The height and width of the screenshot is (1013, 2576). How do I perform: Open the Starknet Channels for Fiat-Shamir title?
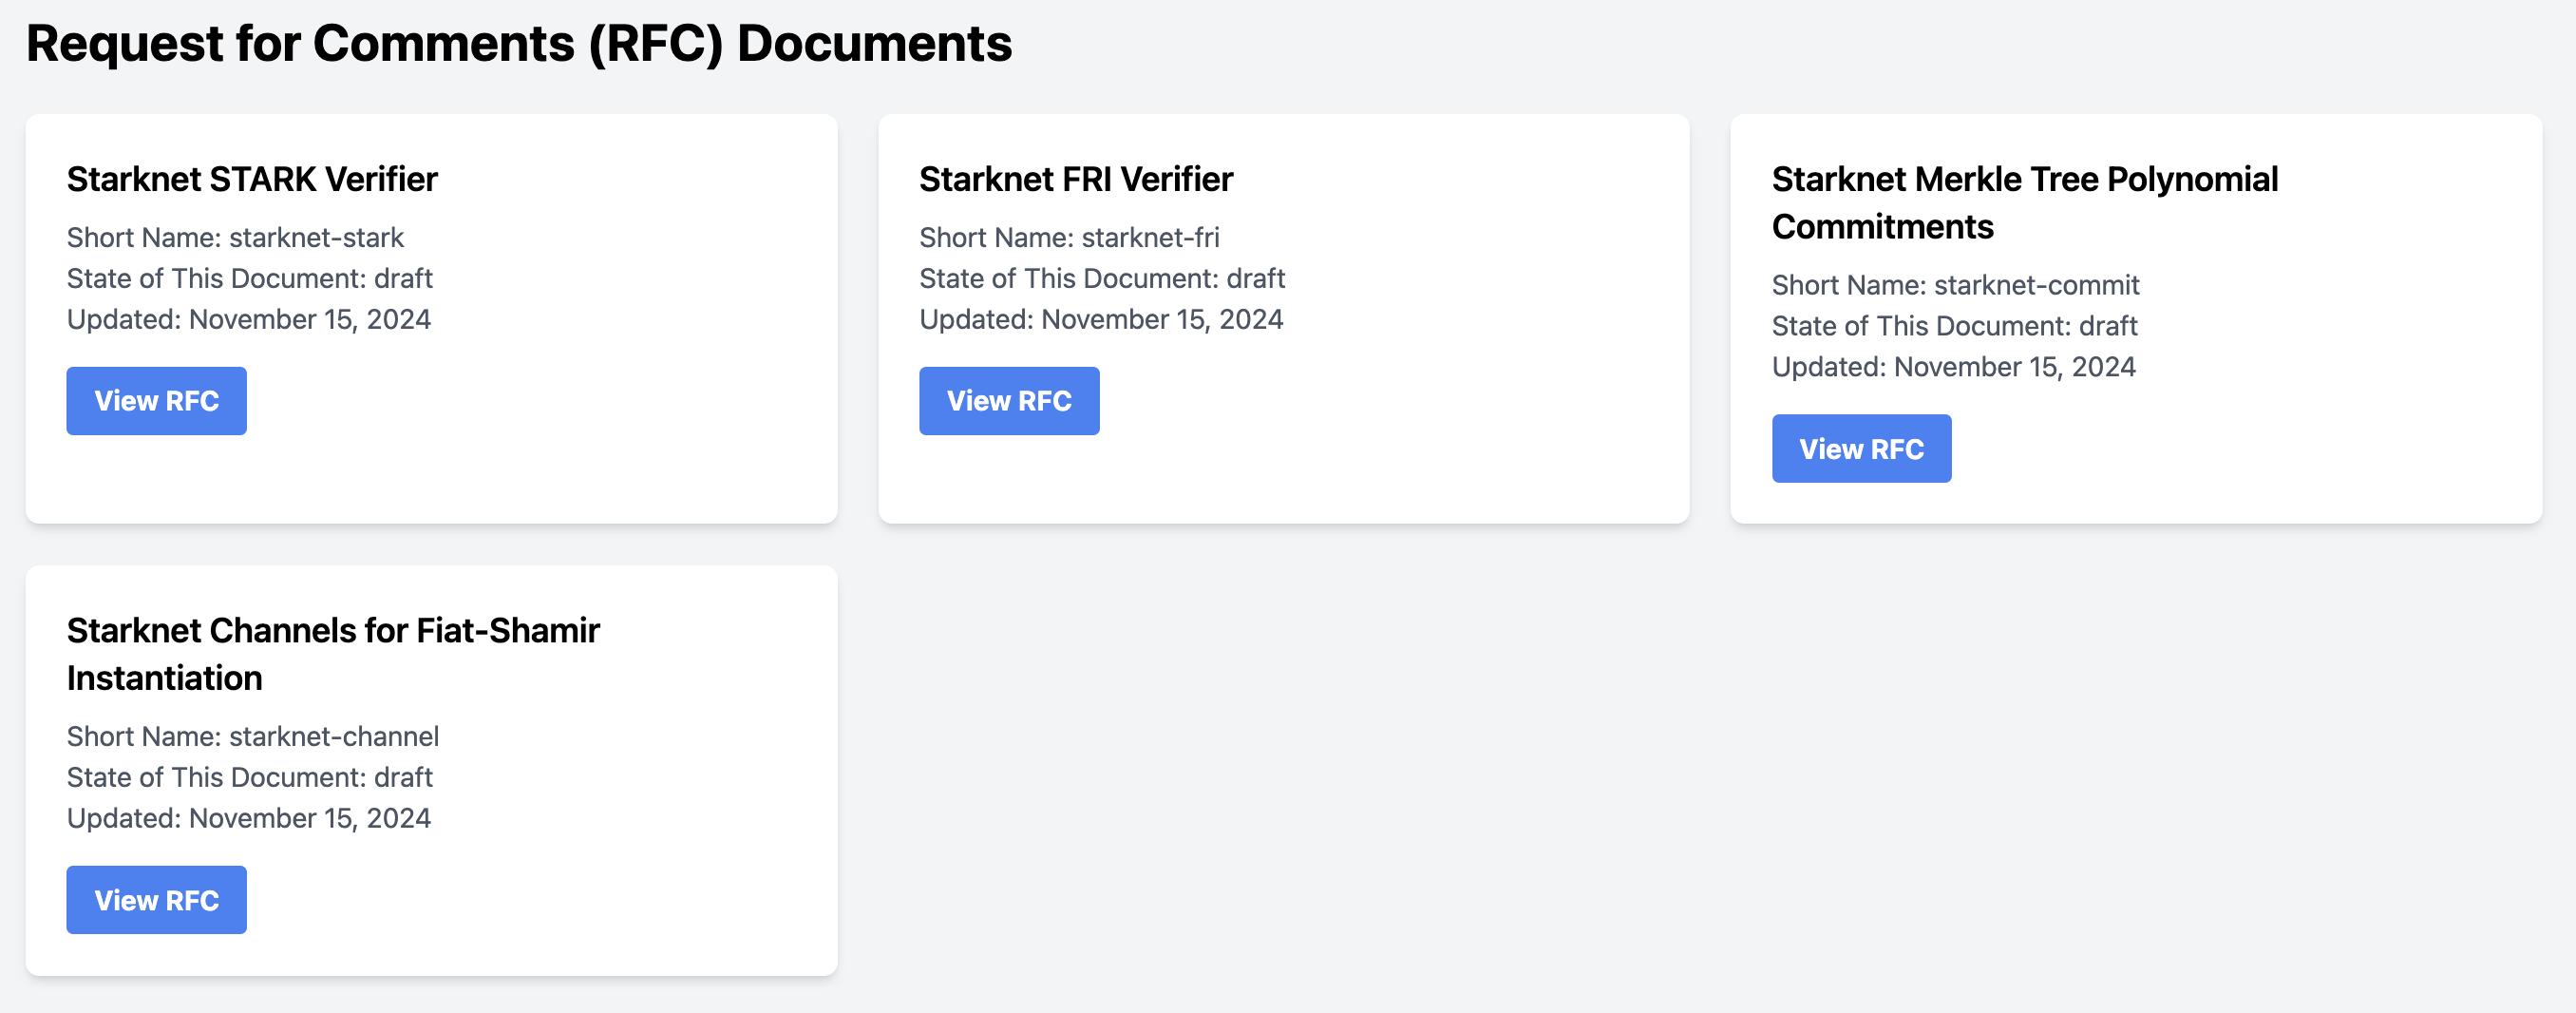333,654
